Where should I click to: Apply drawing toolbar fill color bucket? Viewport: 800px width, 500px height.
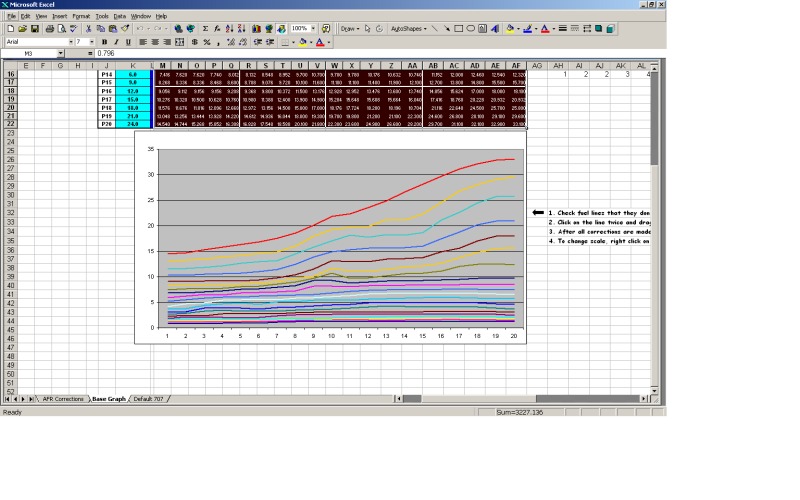tap(510, 29)
